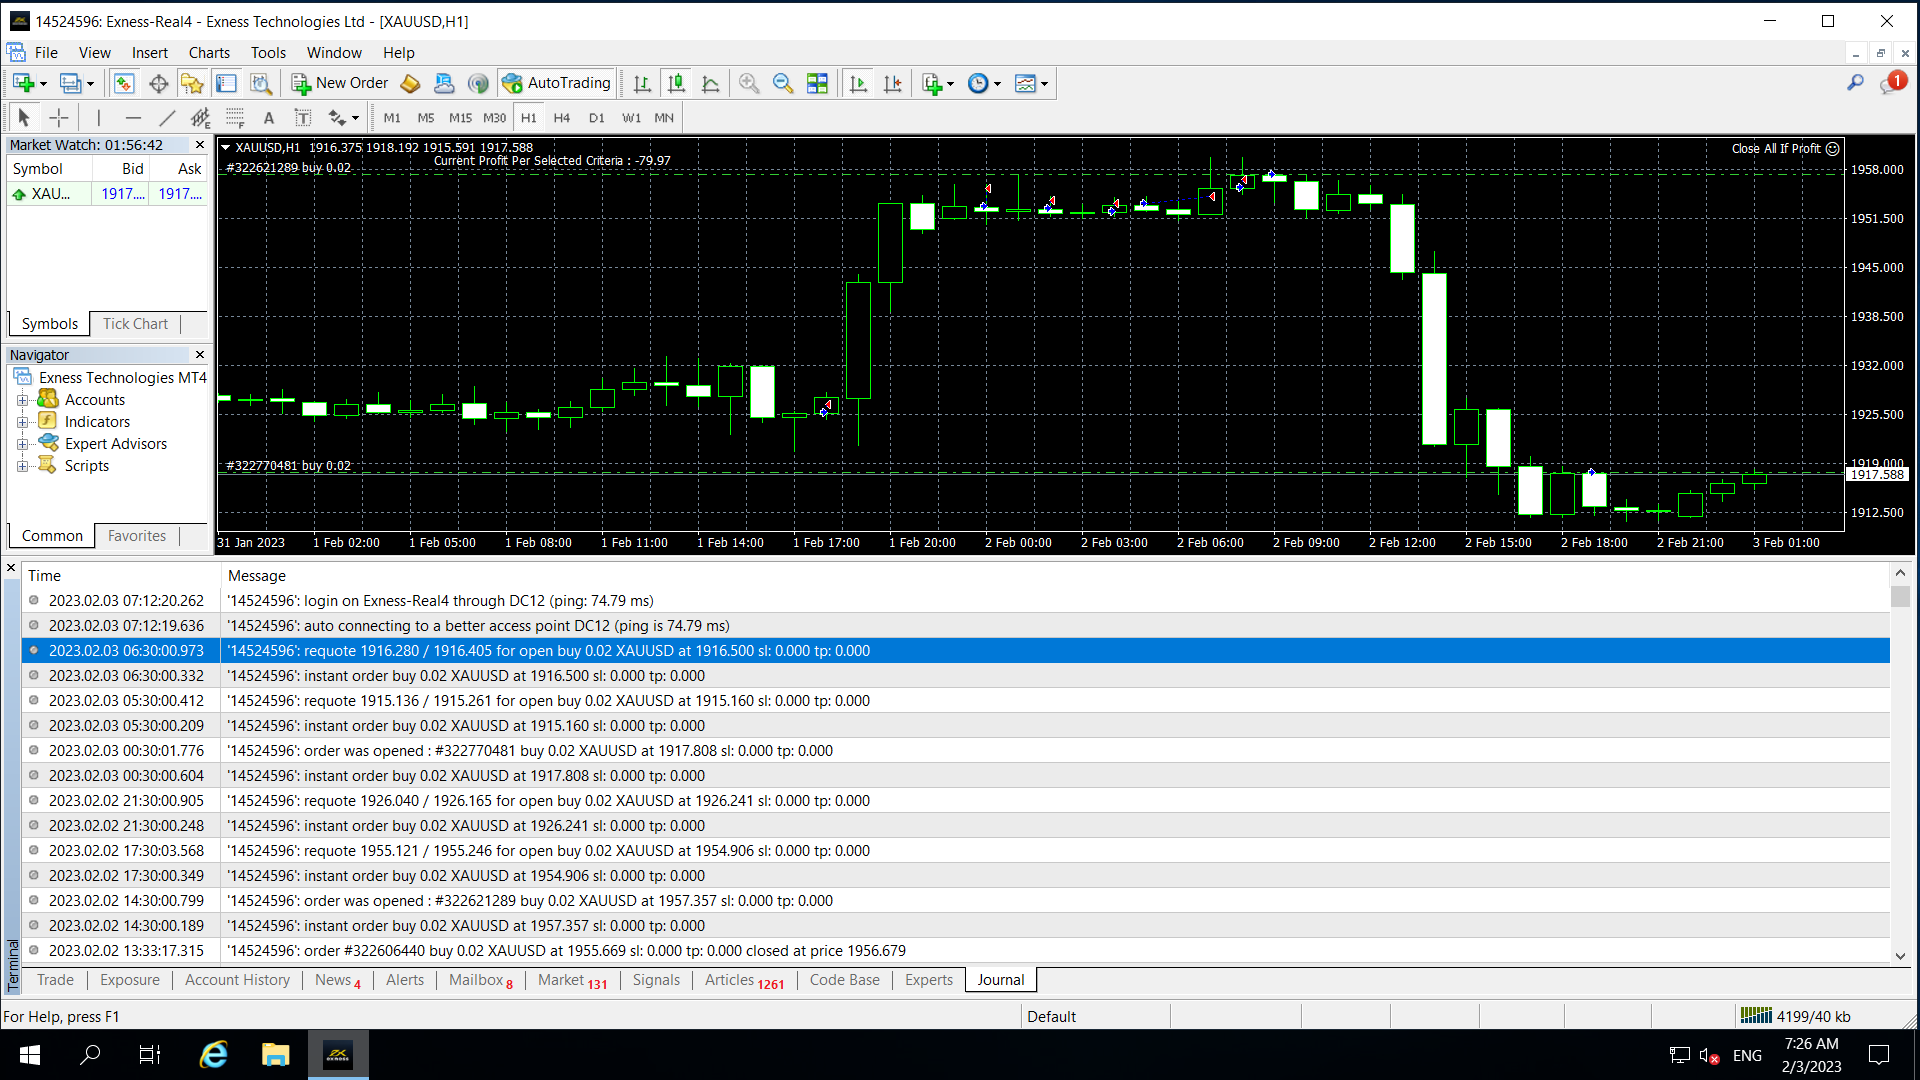Draw a trendline with the trendline tool
The width and height of the screenshot is (1920, 1080).
pos(167,118)
